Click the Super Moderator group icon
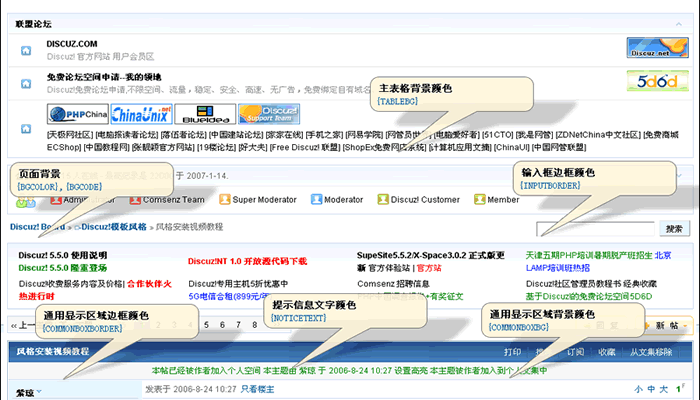This screenshot has height=400, width=700. point(223,200)
